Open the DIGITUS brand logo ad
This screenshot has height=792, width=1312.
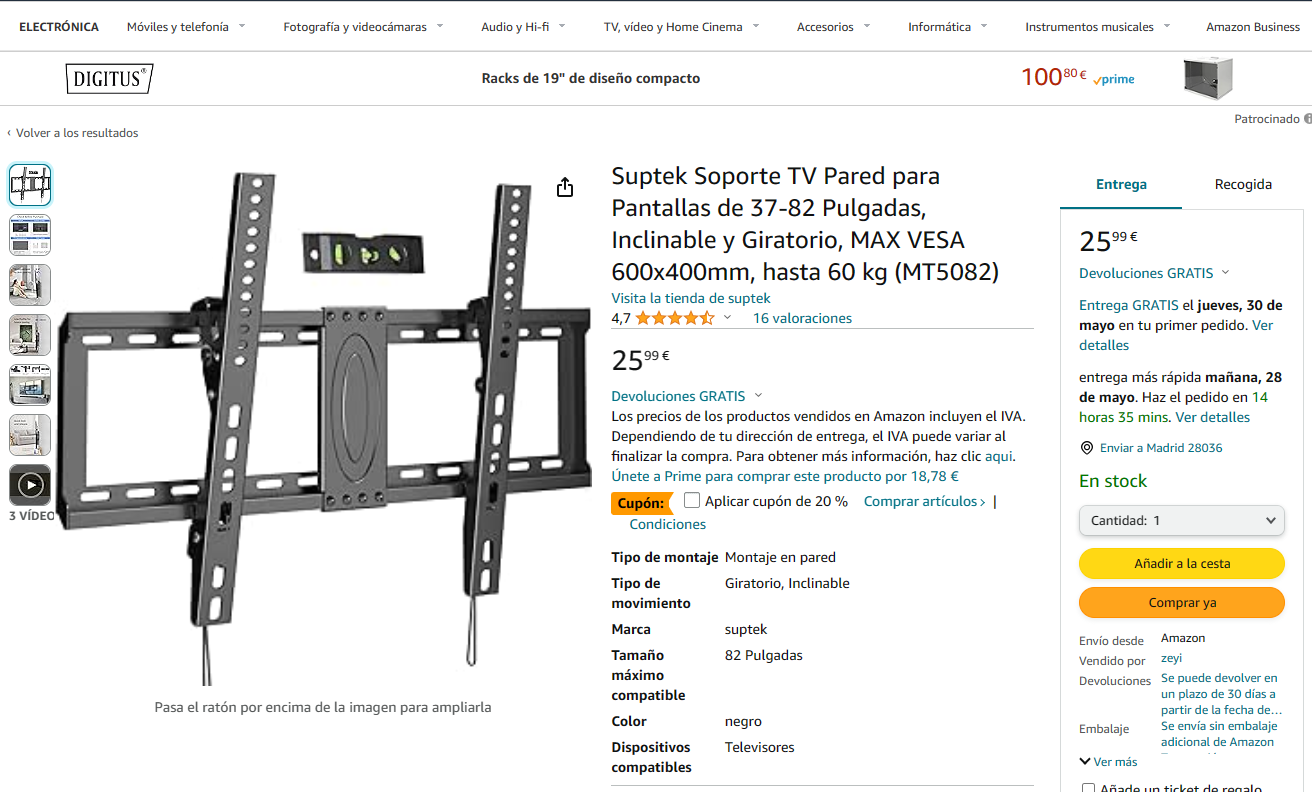tap(109, 78)
